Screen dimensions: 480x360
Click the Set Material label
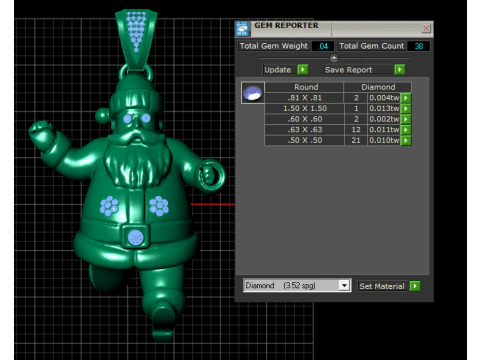[x=382, y=286]
